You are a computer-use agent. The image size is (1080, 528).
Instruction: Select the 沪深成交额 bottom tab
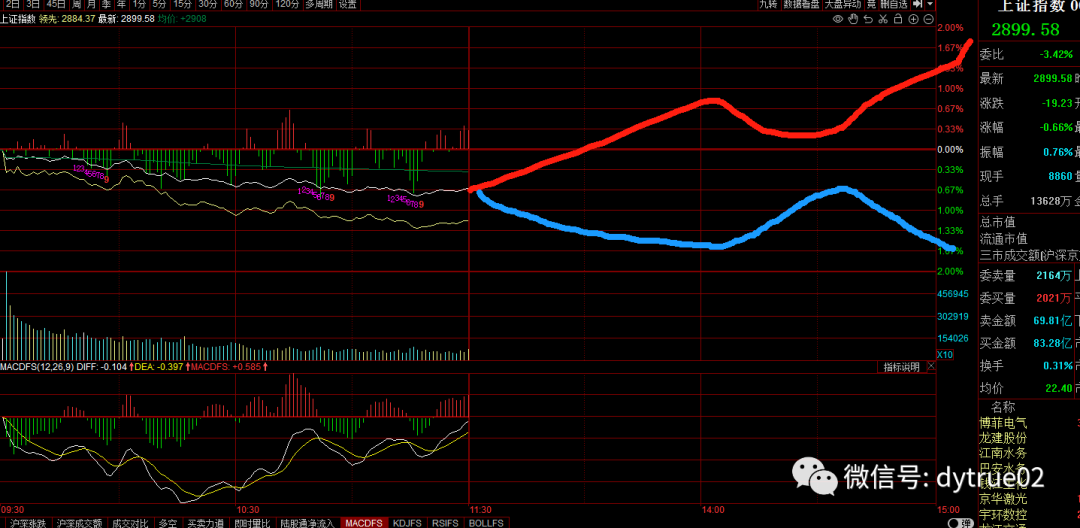[80, 523]
